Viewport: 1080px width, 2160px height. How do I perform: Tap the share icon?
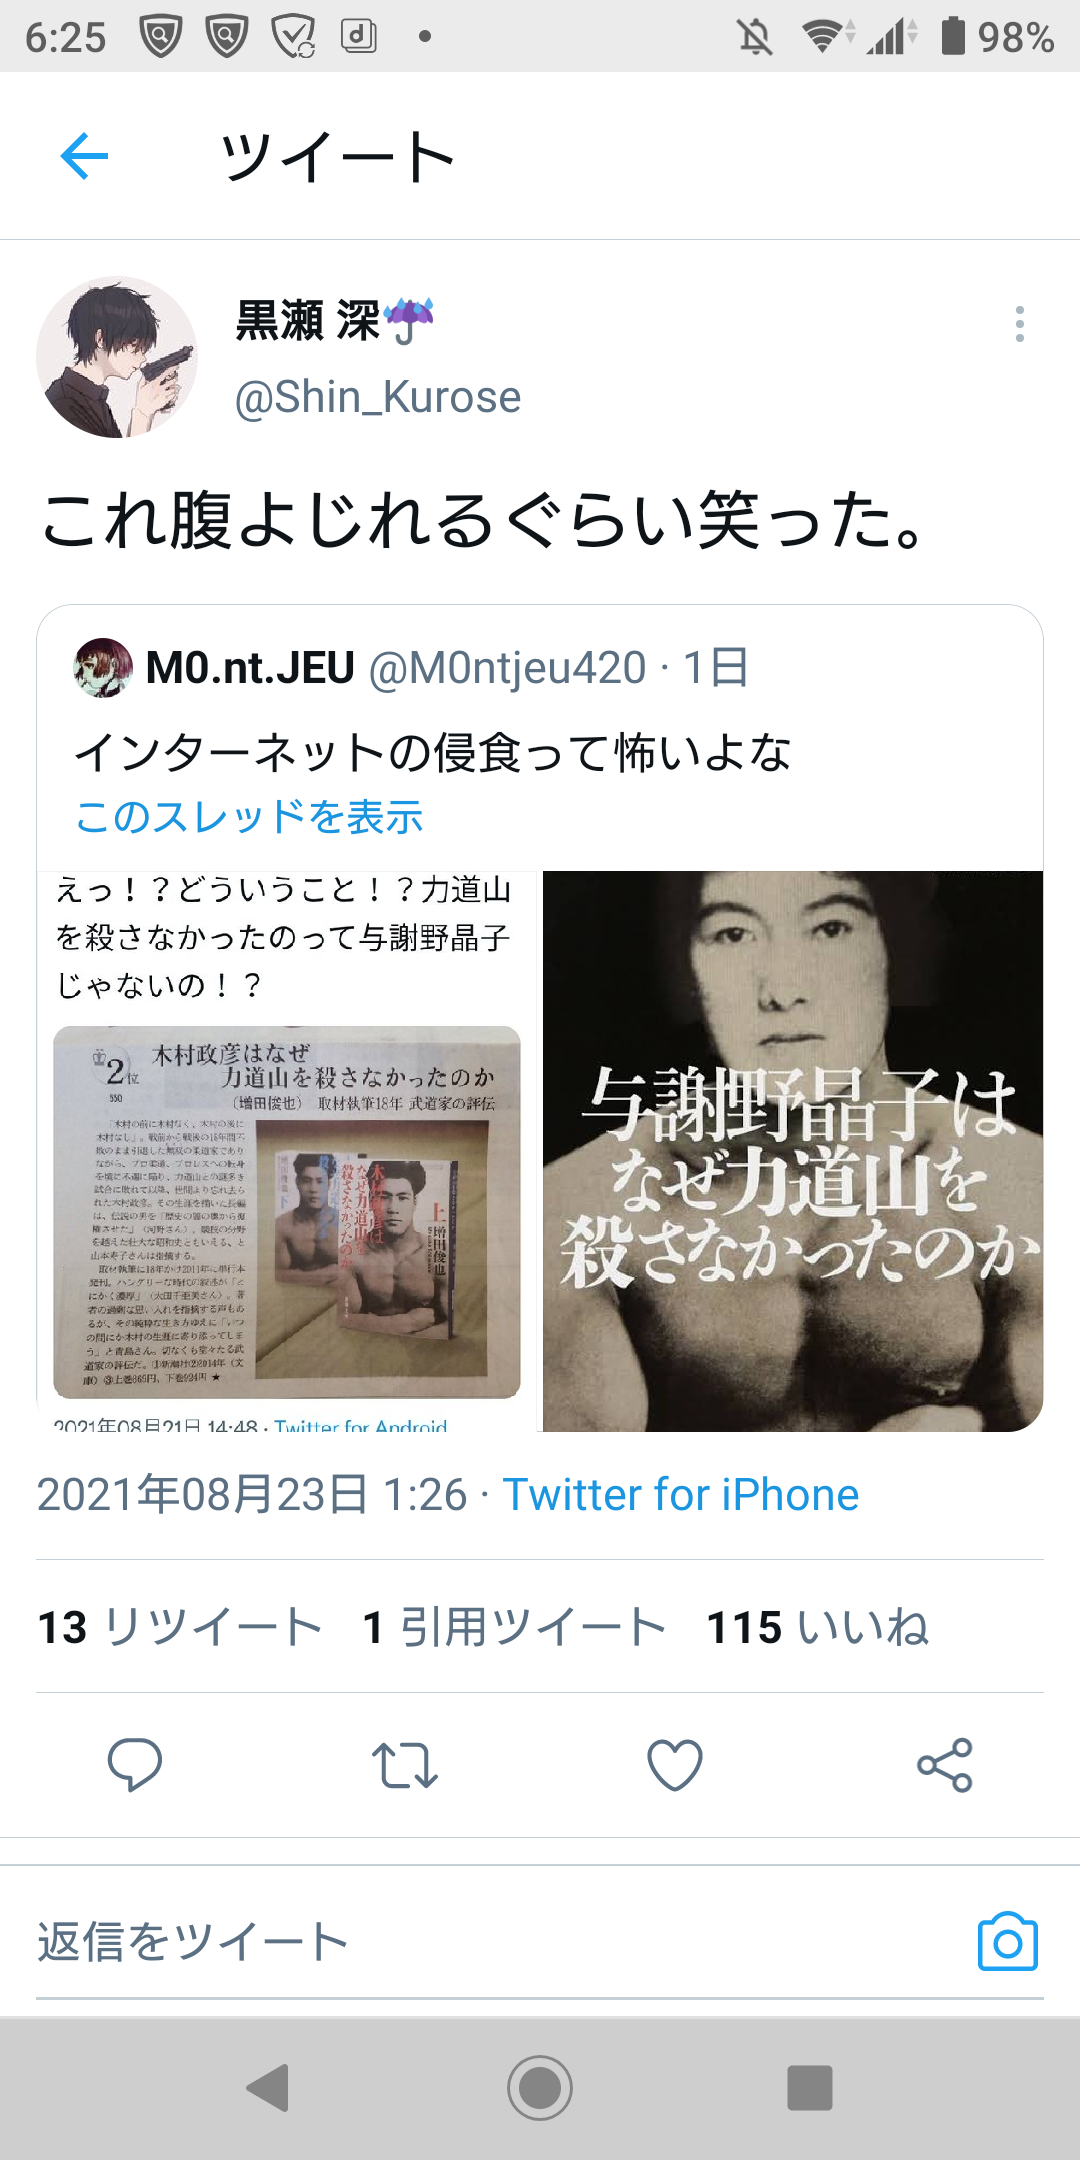[x=945, y=1765]
